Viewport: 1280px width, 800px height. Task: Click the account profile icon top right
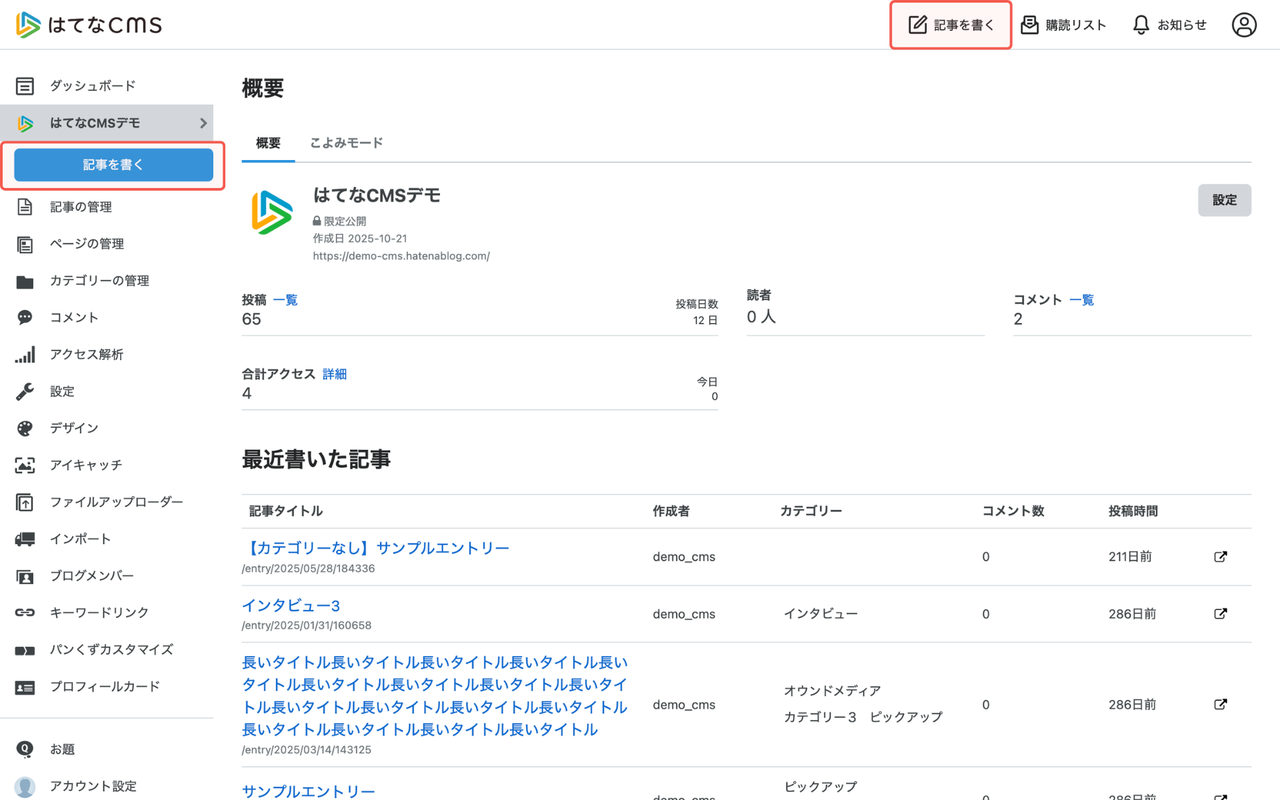(1244, 24)
